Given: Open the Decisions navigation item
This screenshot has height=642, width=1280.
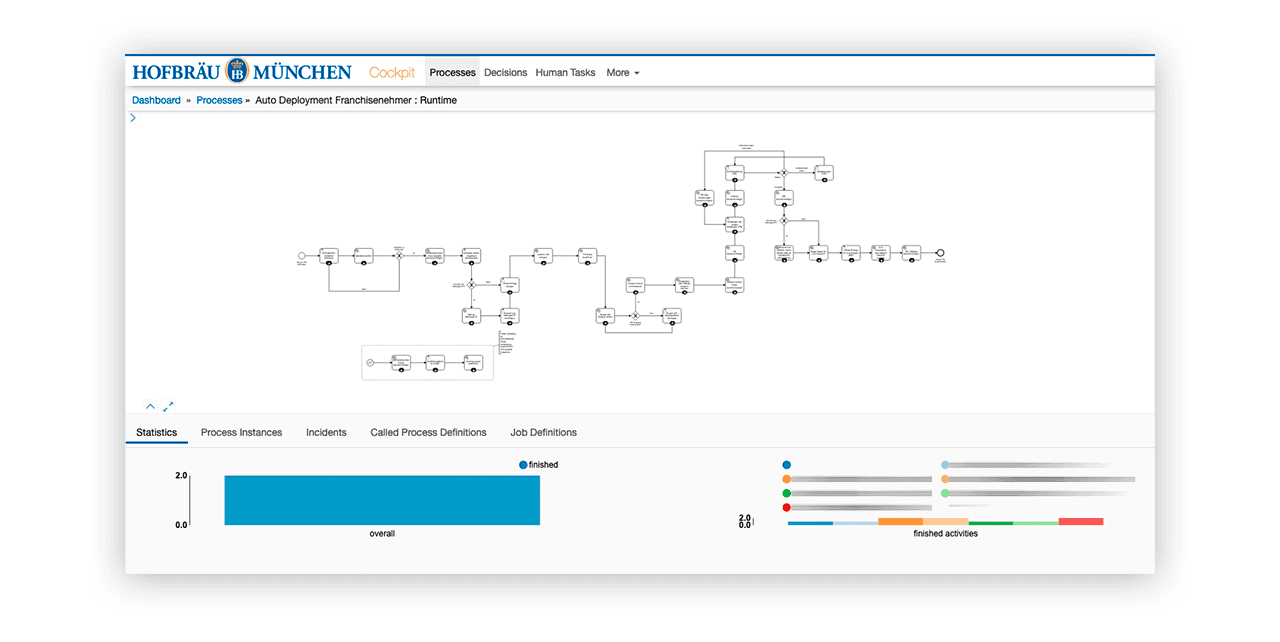Looking at the screenshot, I should [505, 73].
